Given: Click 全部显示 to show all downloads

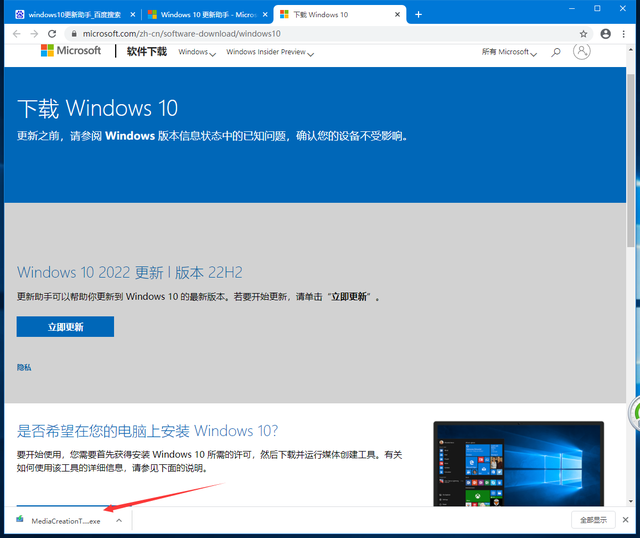Looking at the screenshot, I should (x=593, y=520).
